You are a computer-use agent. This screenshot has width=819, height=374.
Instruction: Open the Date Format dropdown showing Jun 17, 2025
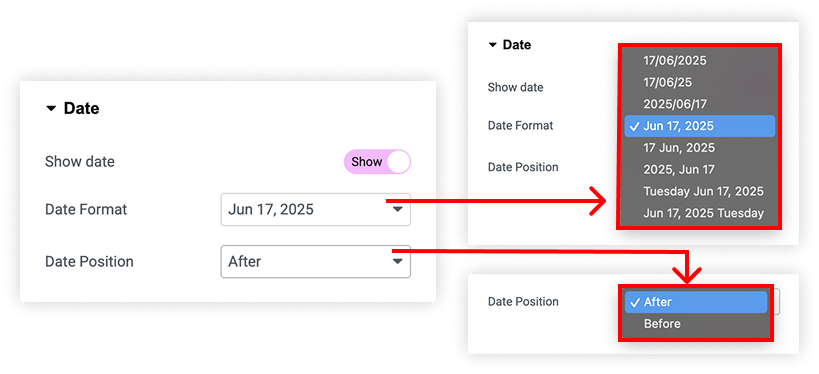point(315,209)
